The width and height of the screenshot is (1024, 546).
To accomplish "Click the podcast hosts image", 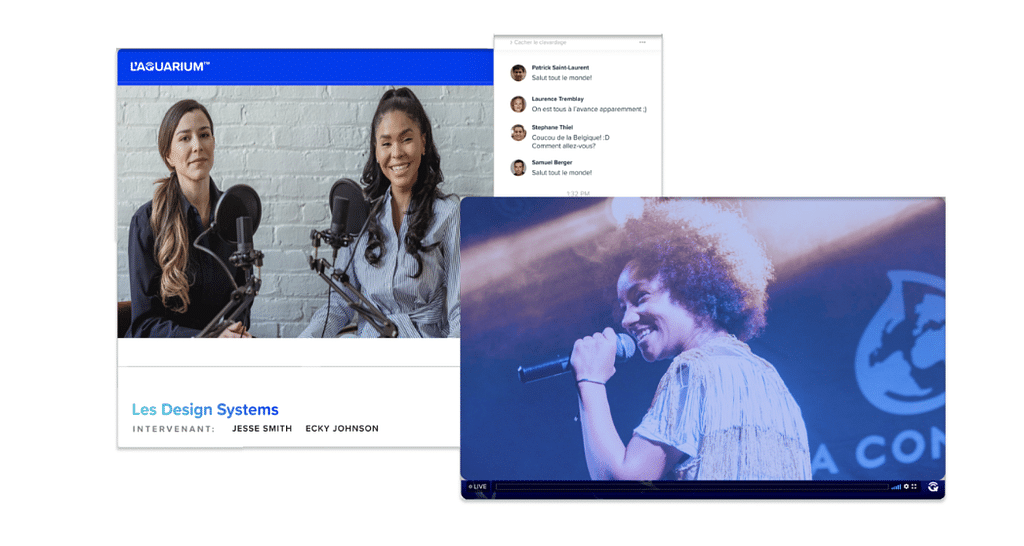I will (305, 211).
